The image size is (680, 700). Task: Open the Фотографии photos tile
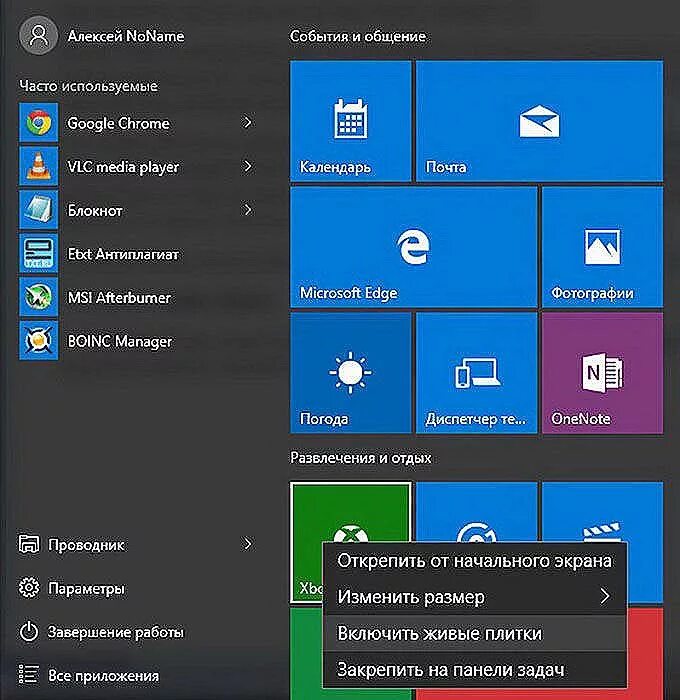point(602,247)
